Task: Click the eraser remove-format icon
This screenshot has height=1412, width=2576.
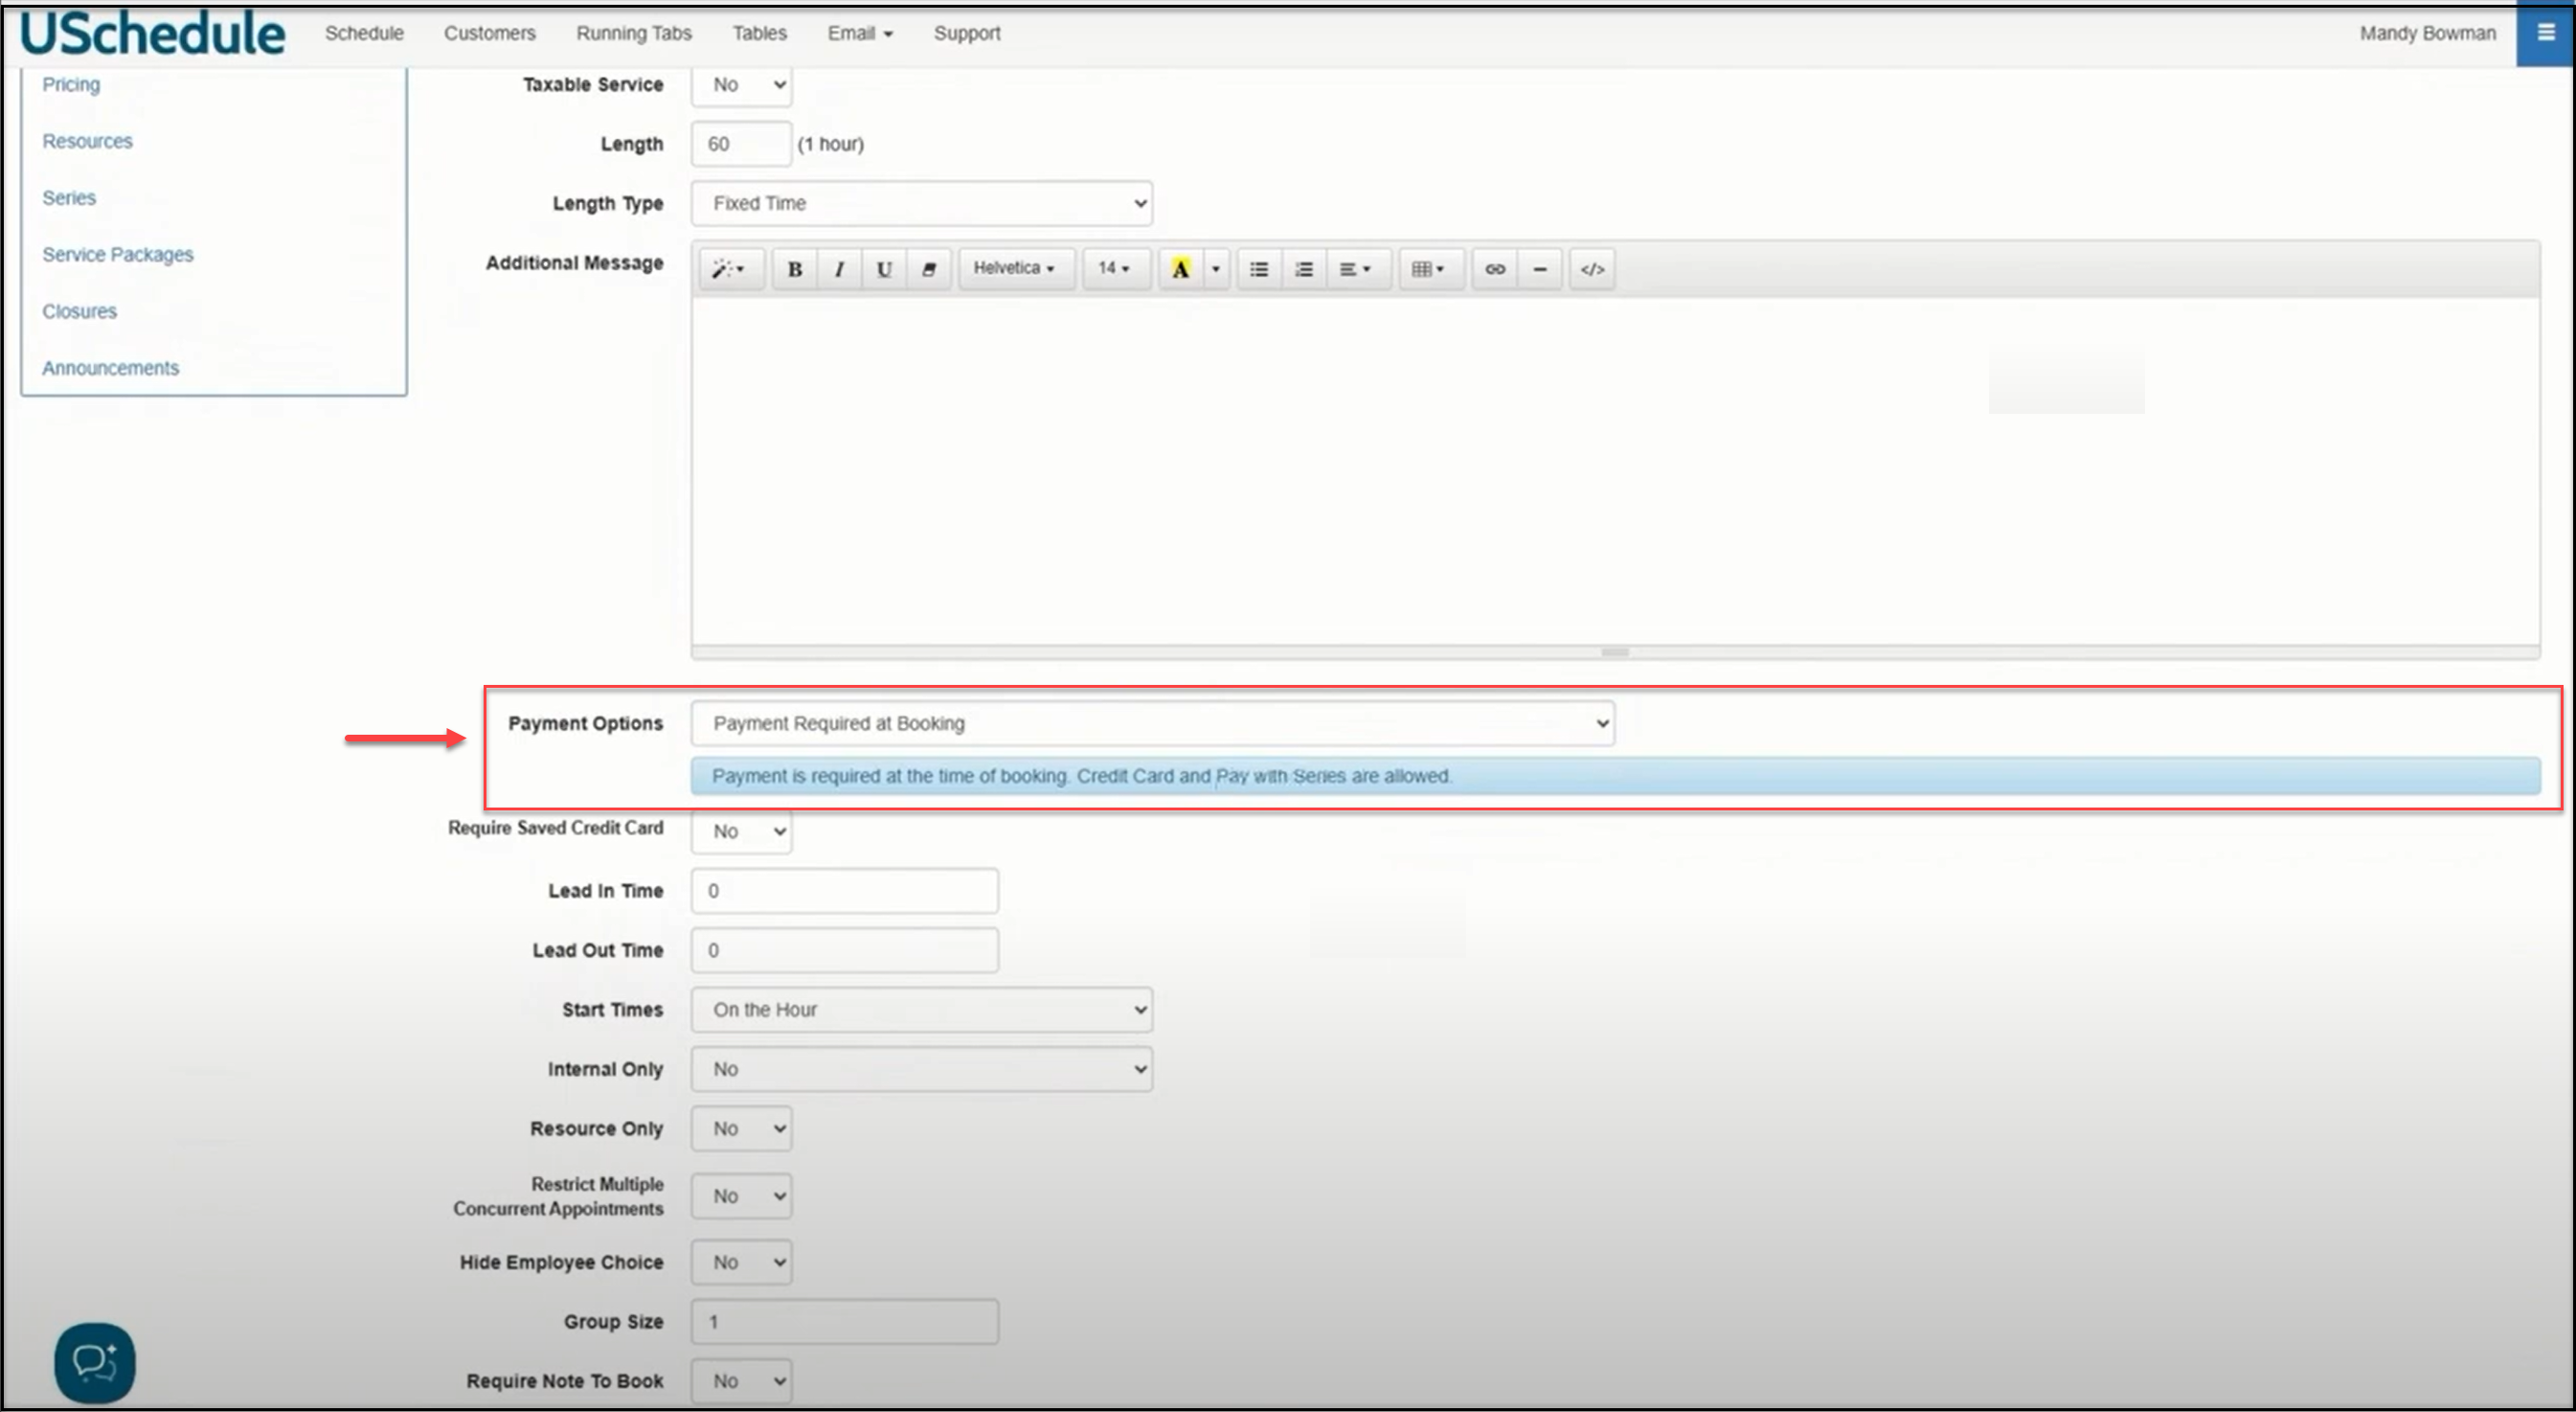Action: [929, 269]
